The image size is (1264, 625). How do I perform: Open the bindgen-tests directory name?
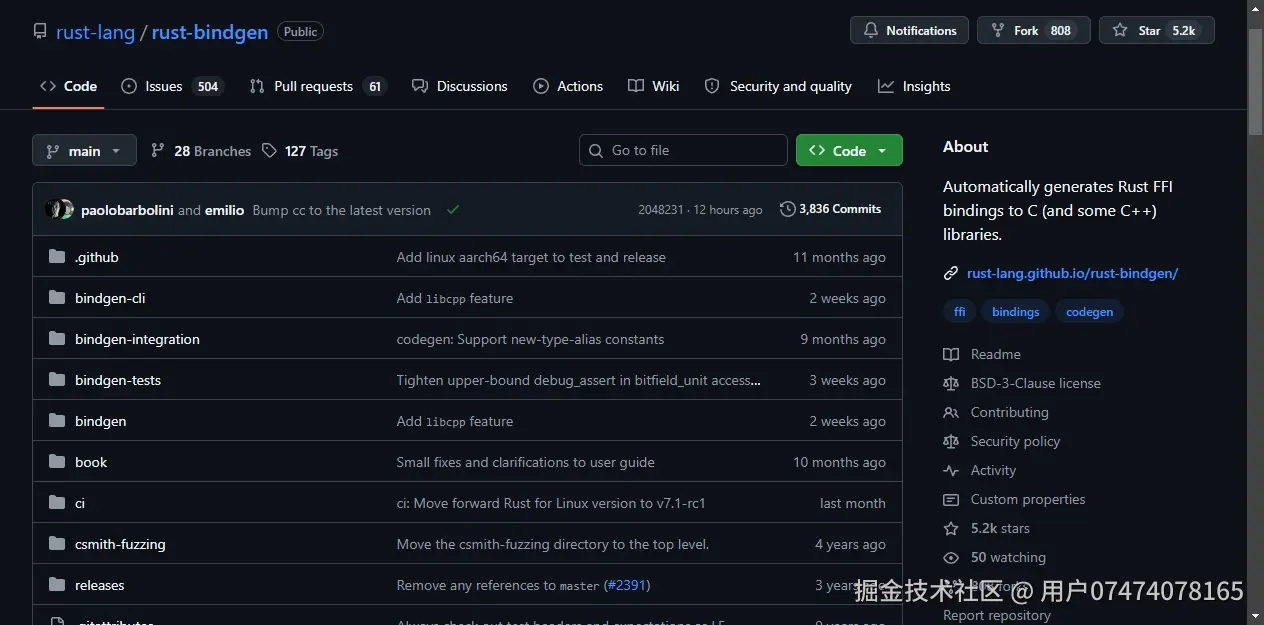(x=118, y=380)
